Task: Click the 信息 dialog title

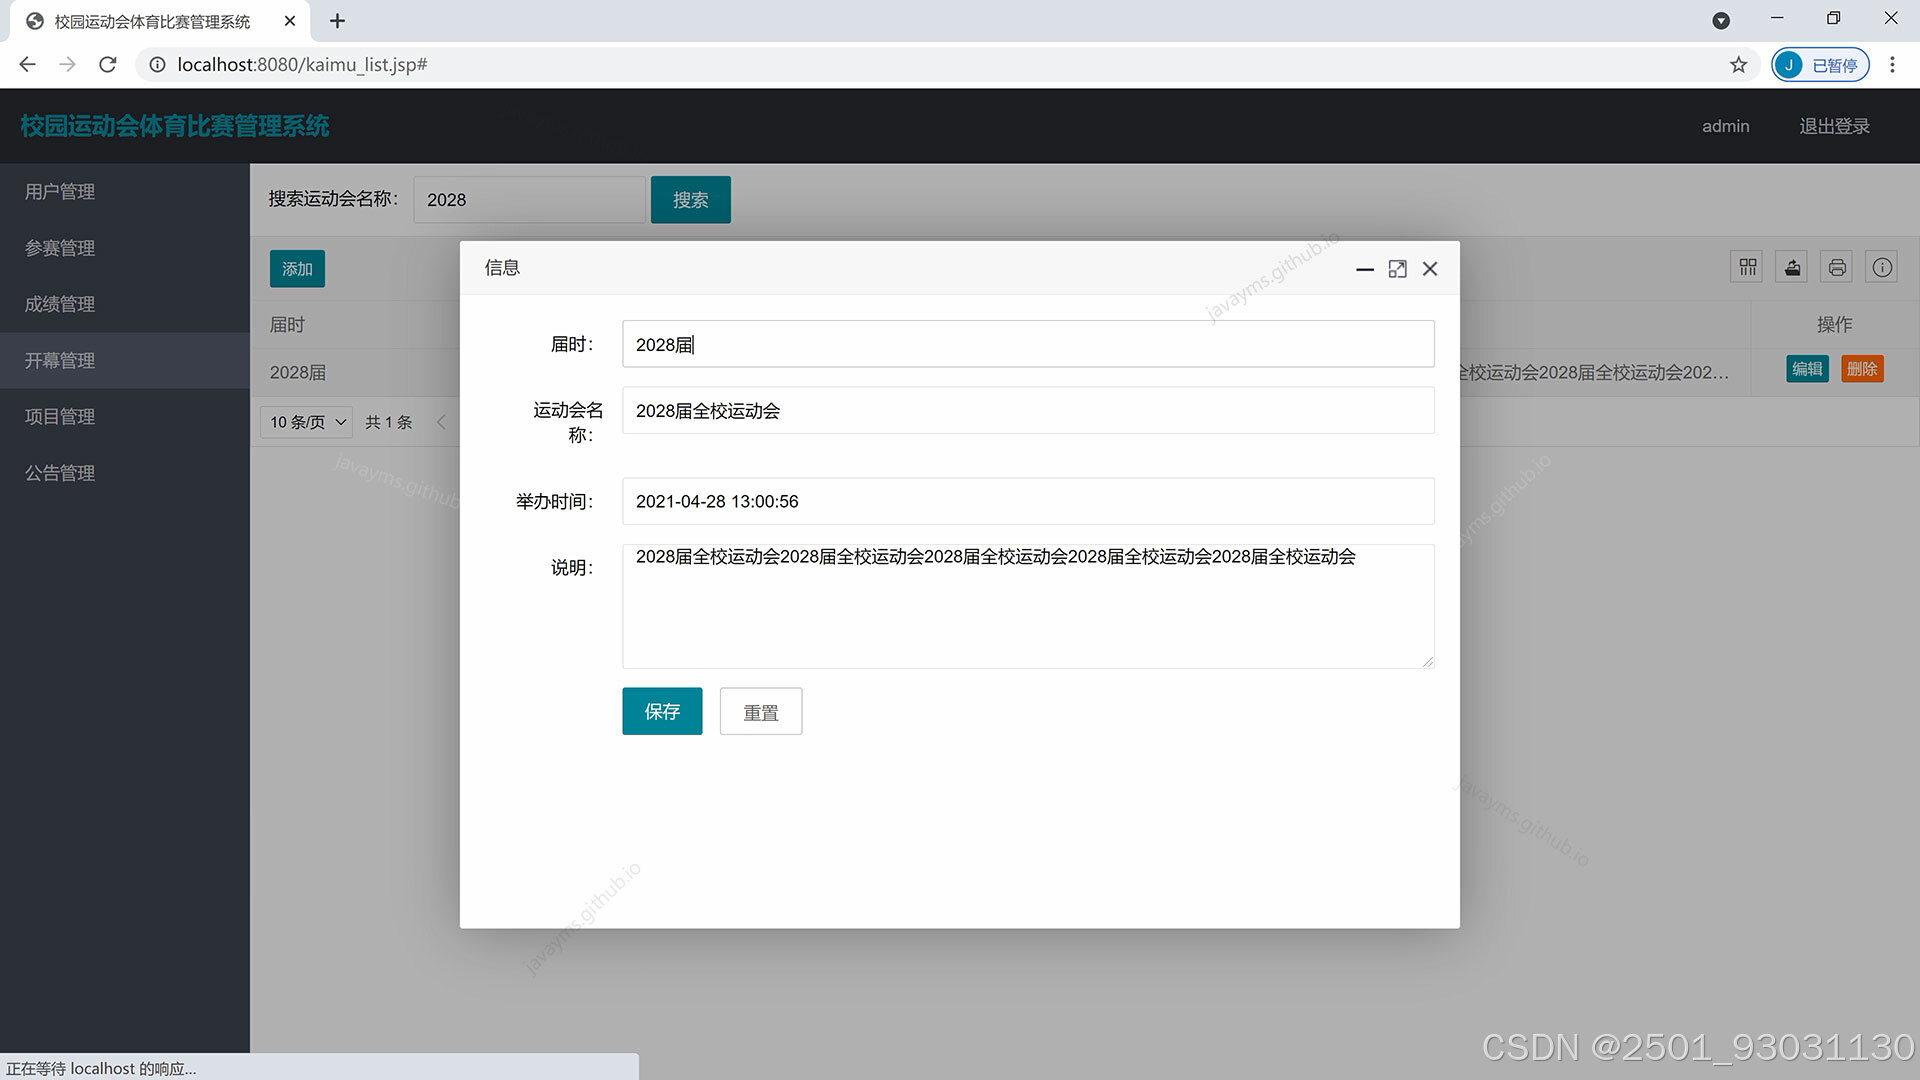Action: [x=502, y=268]
